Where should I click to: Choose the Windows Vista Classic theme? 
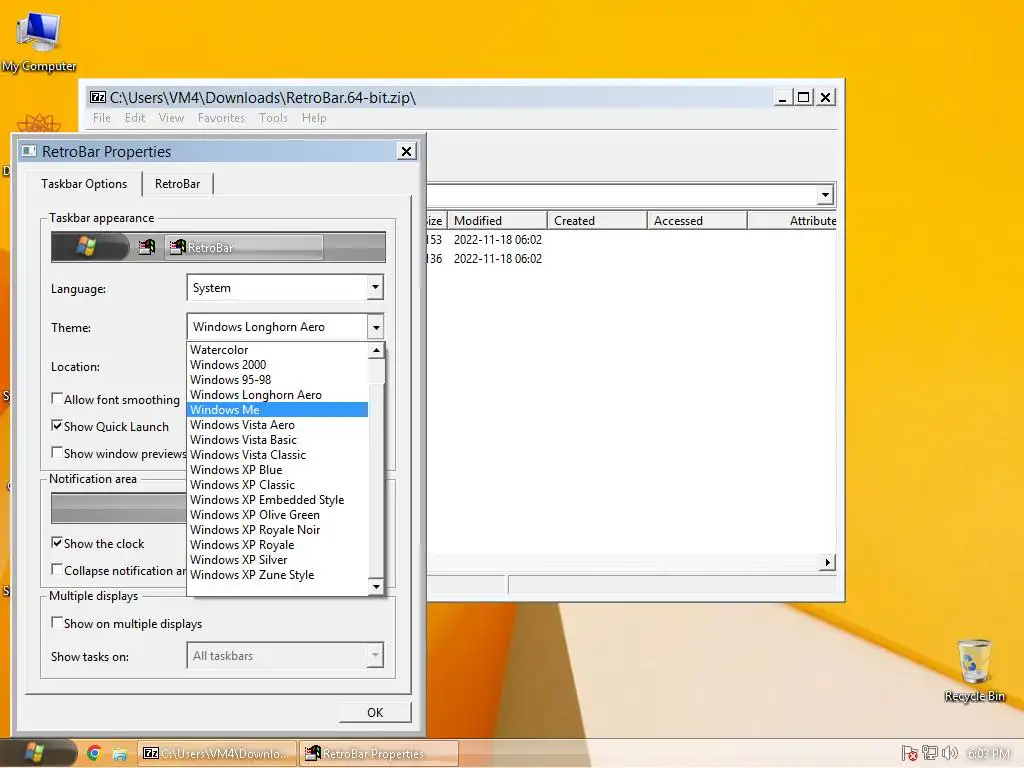278,455
